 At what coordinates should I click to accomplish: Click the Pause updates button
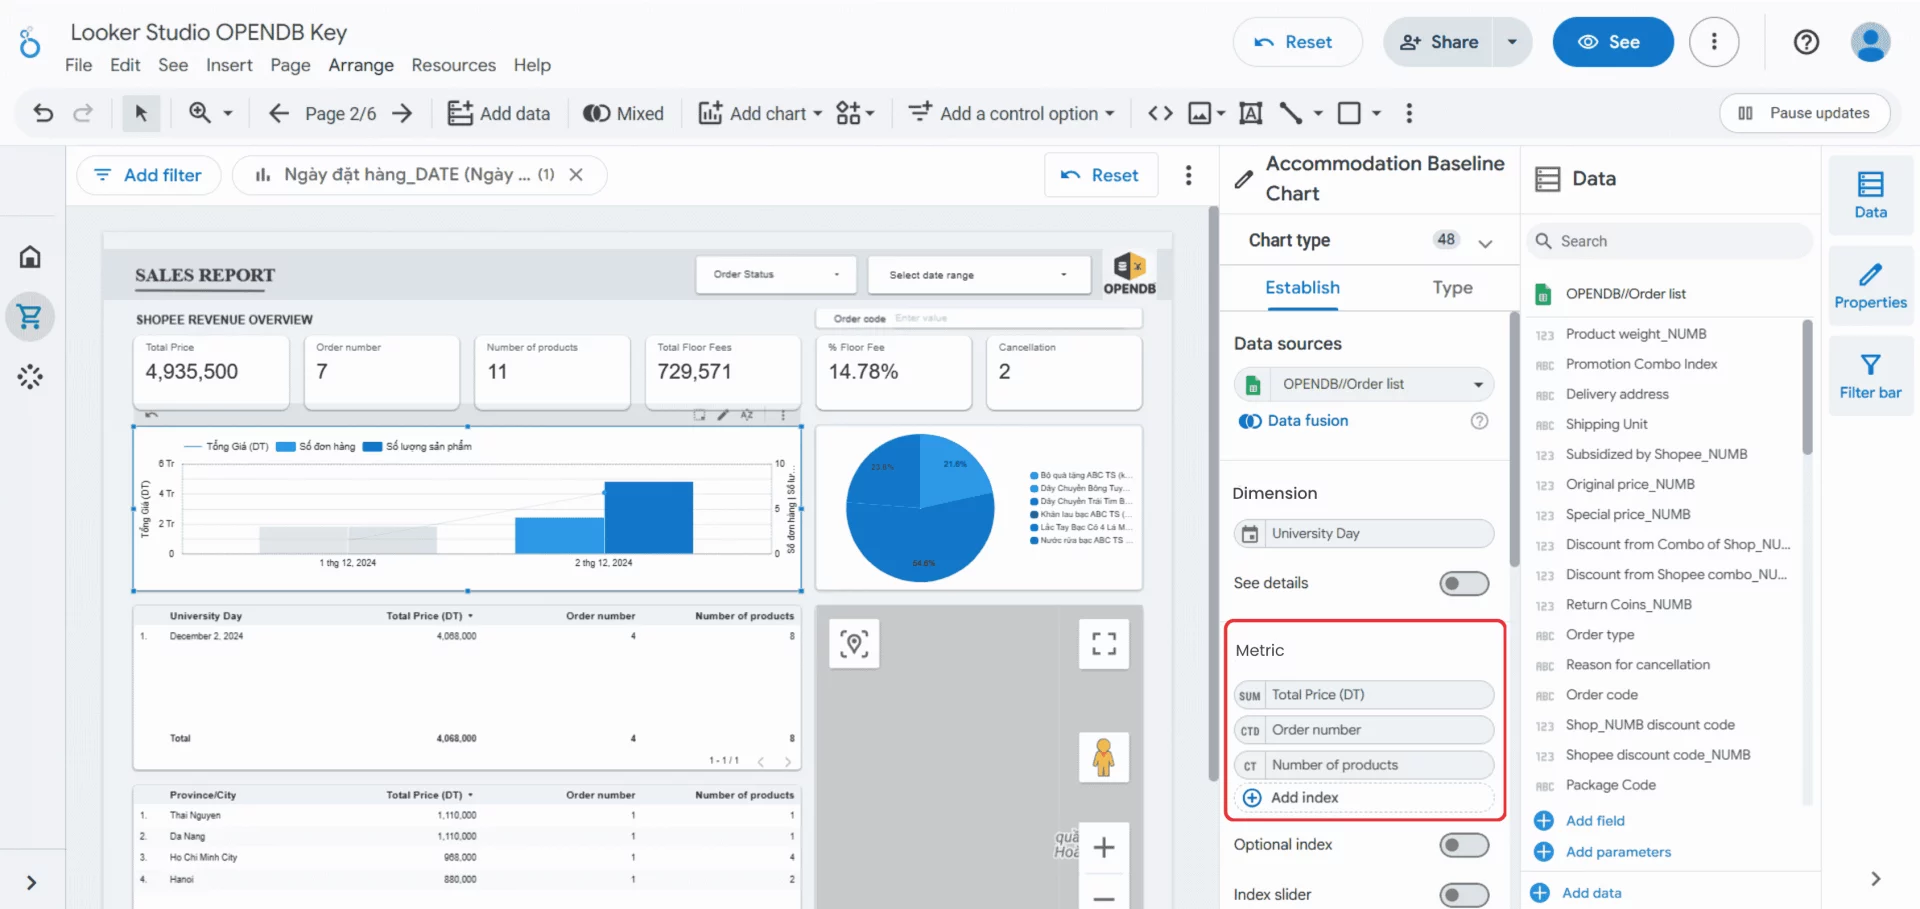point(1804,113)
